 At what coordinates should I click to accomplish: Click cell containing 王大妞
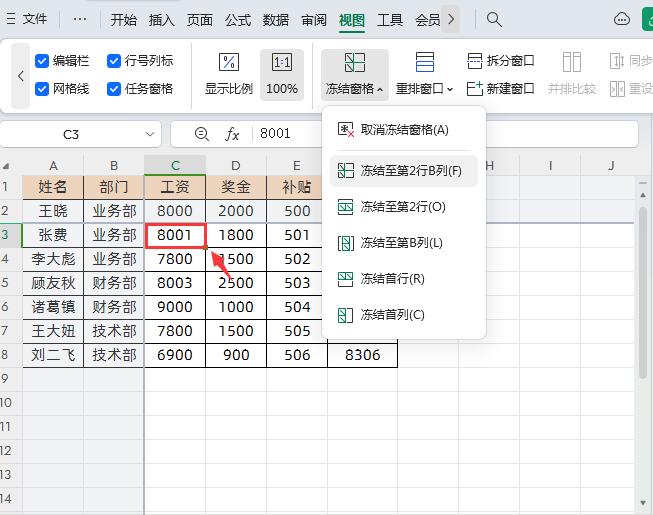[x=53, y=331]
